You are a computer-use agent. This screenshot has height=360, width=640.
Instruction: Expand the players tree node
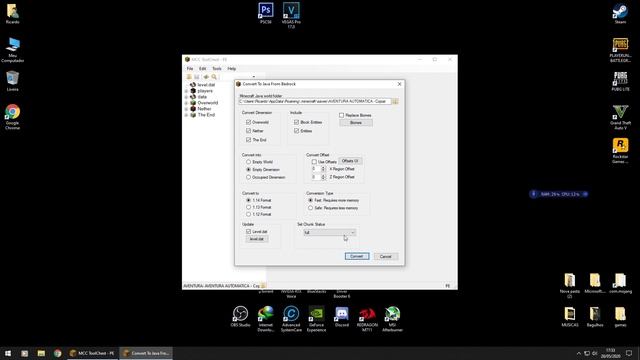pyautogui.click(x=187, y=91)
